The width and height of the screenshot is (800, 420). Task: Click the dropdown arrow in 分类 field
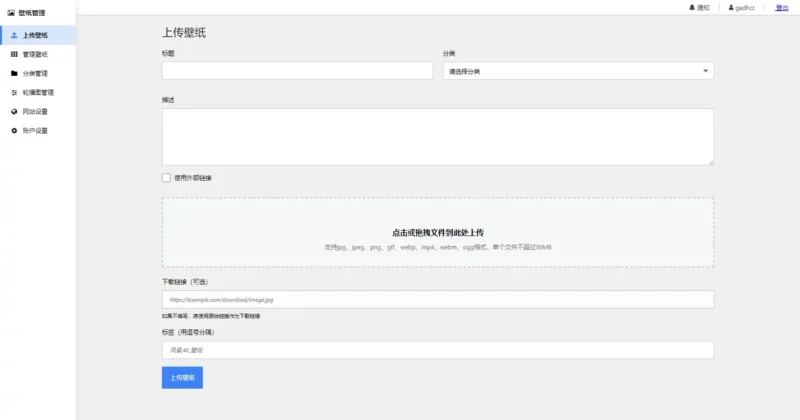[705, 71]
